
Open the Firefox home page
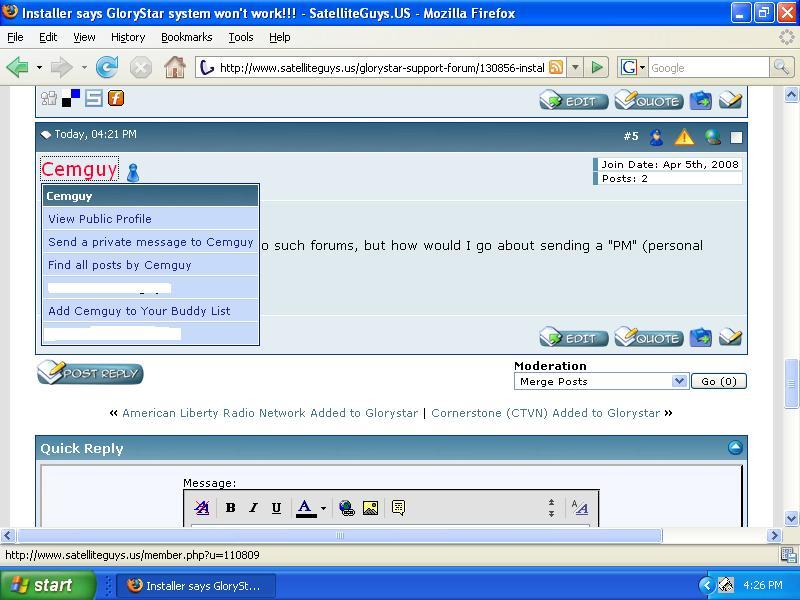point(174,67)
